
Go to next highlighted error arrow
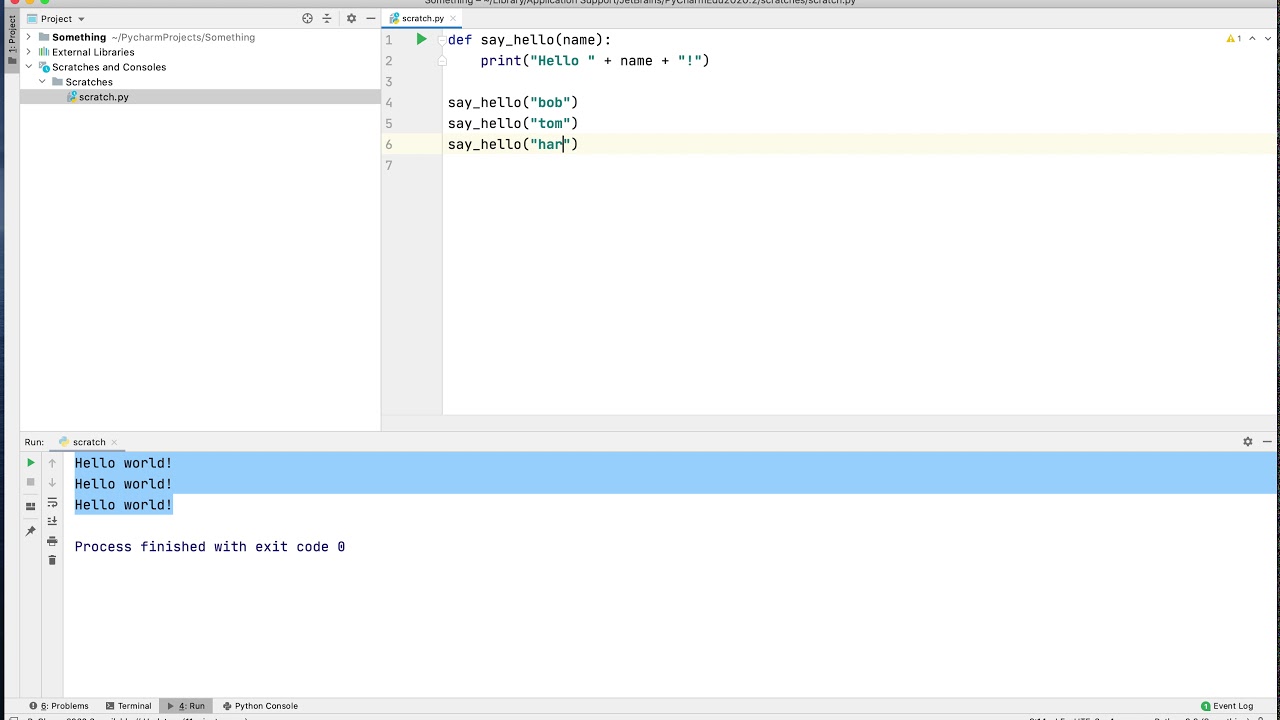(x=1267, y=39)
